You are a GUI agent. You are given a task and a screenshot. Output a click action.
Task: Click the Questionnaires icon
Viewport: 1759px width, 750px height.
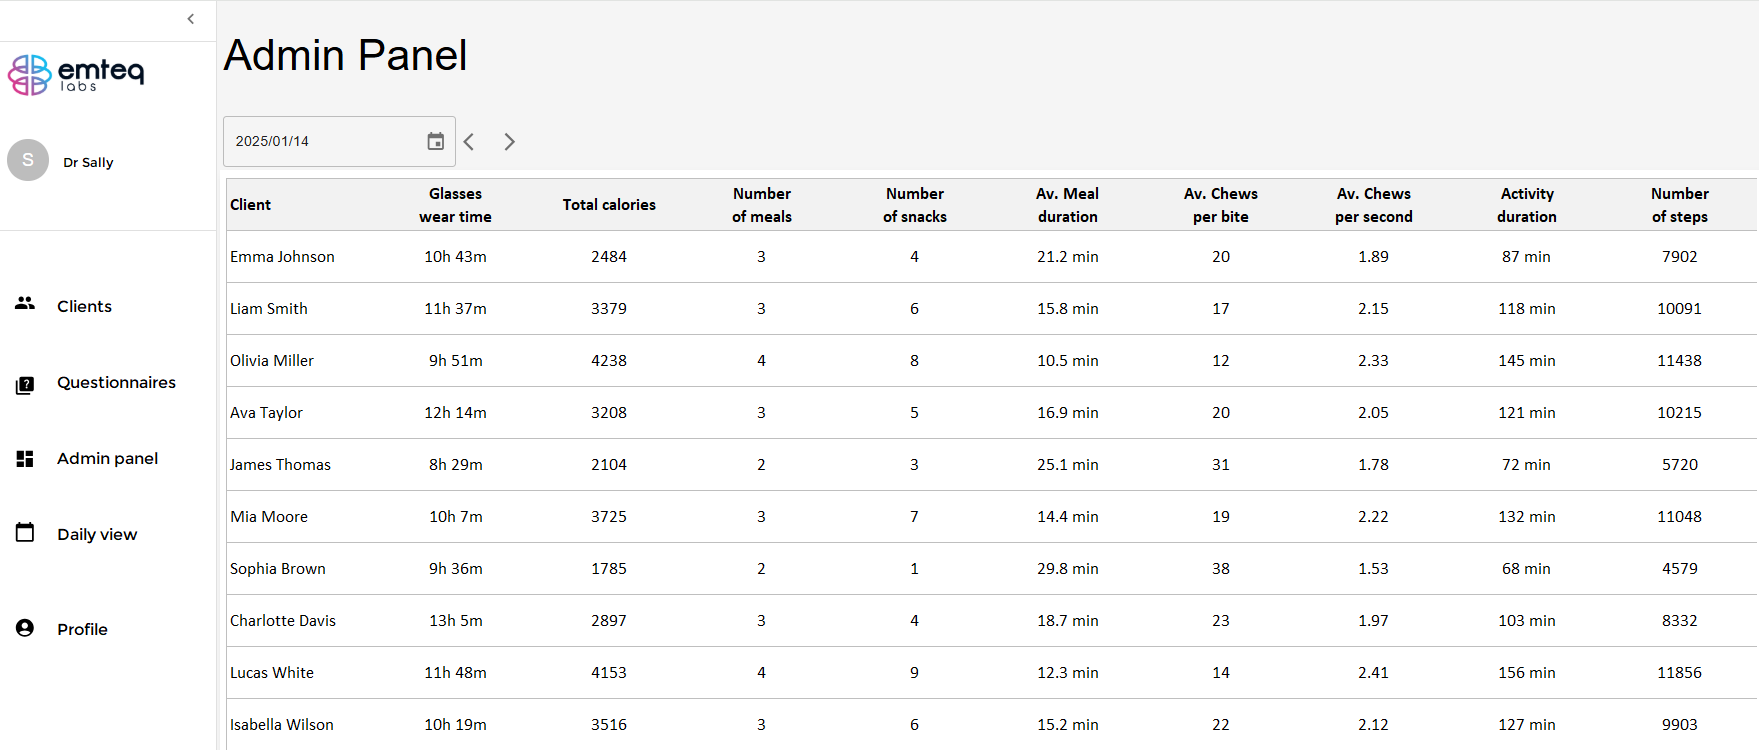point(25,385)
